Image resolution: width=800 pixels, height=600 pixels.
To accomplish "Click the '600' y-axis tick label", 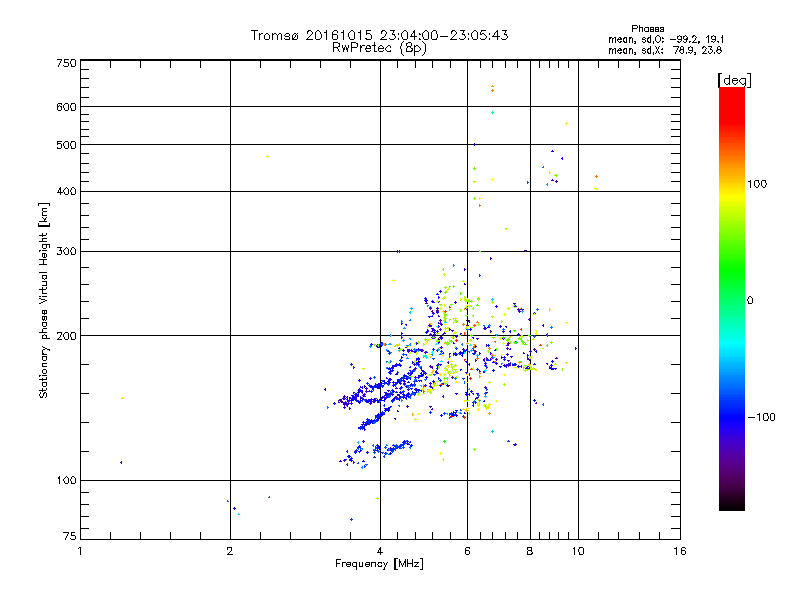I will [66, 107].
